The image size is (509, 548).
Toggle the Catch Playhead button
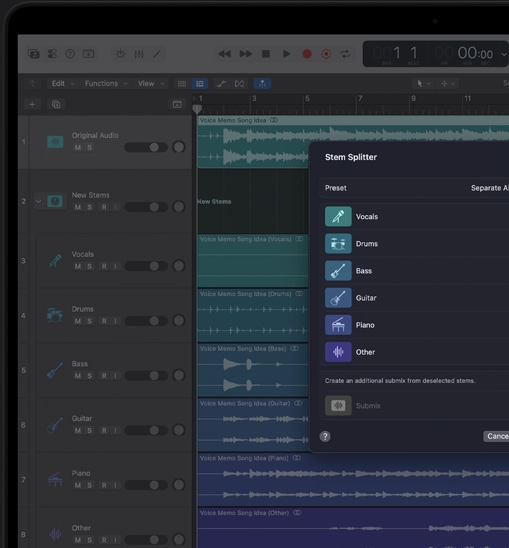tap(262, 84)
